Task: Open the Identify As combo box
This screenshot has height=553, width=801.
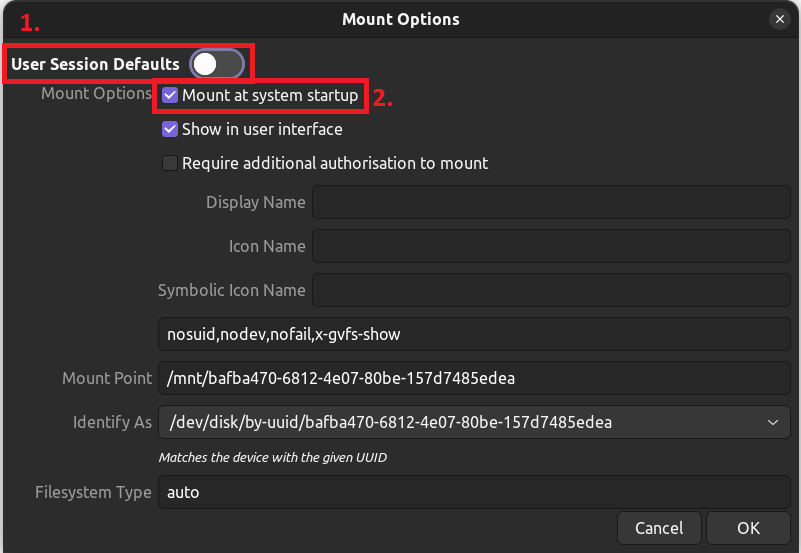Action: [474, 422]
